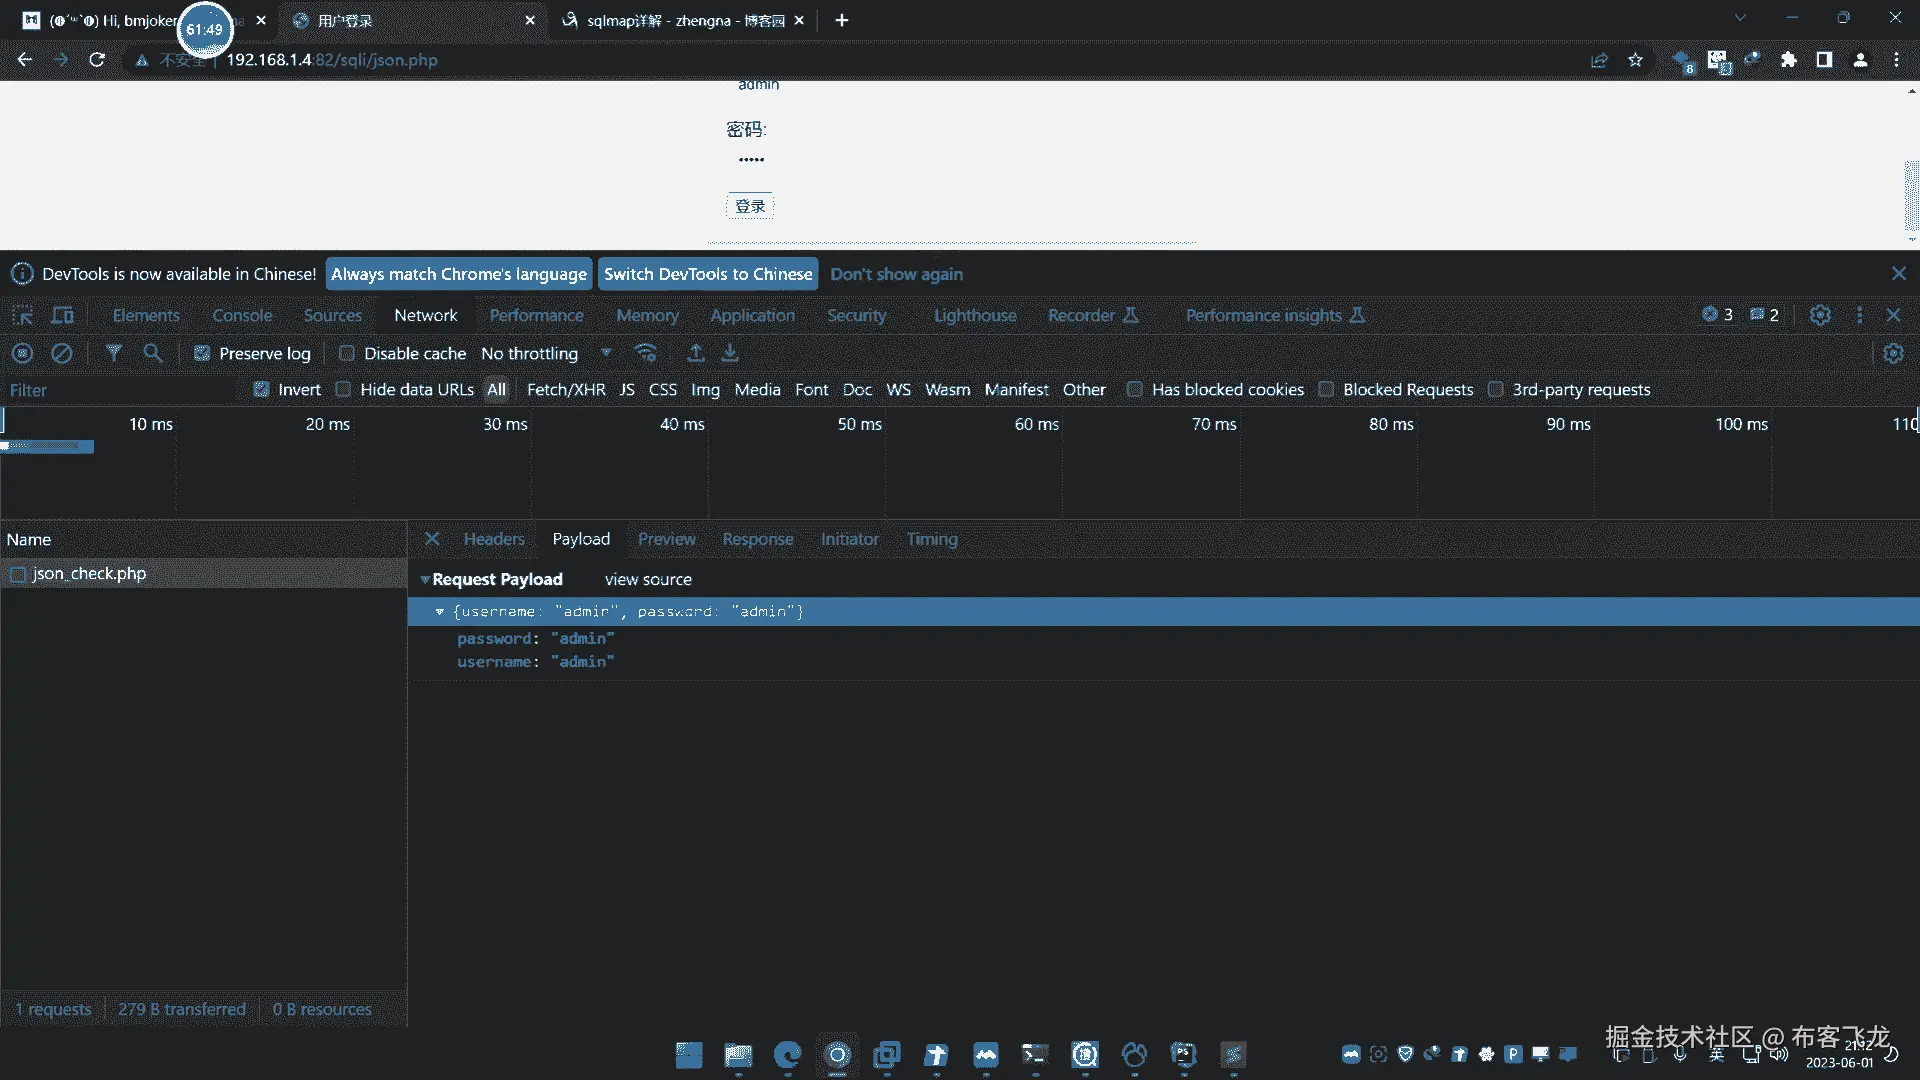Click the import HAR file upload icon
This screenshot has height=1080, width=1920.
tap(696, 353)
